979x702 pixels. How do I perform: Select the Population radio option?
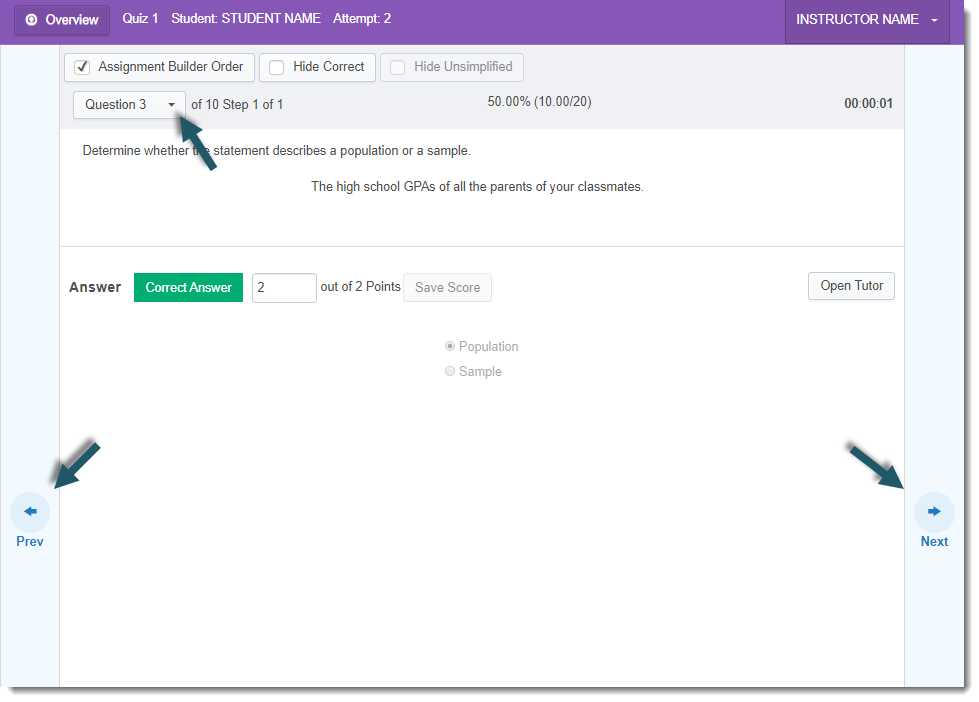tap(450, 346)
